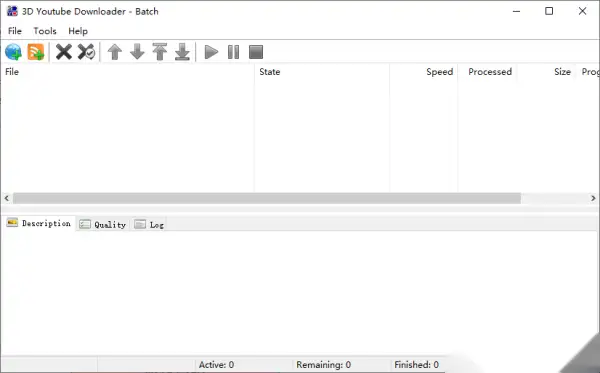600x373 pixels.
Task: Click the horizontal scrollbar right arrow
Action: pos(593,198)
